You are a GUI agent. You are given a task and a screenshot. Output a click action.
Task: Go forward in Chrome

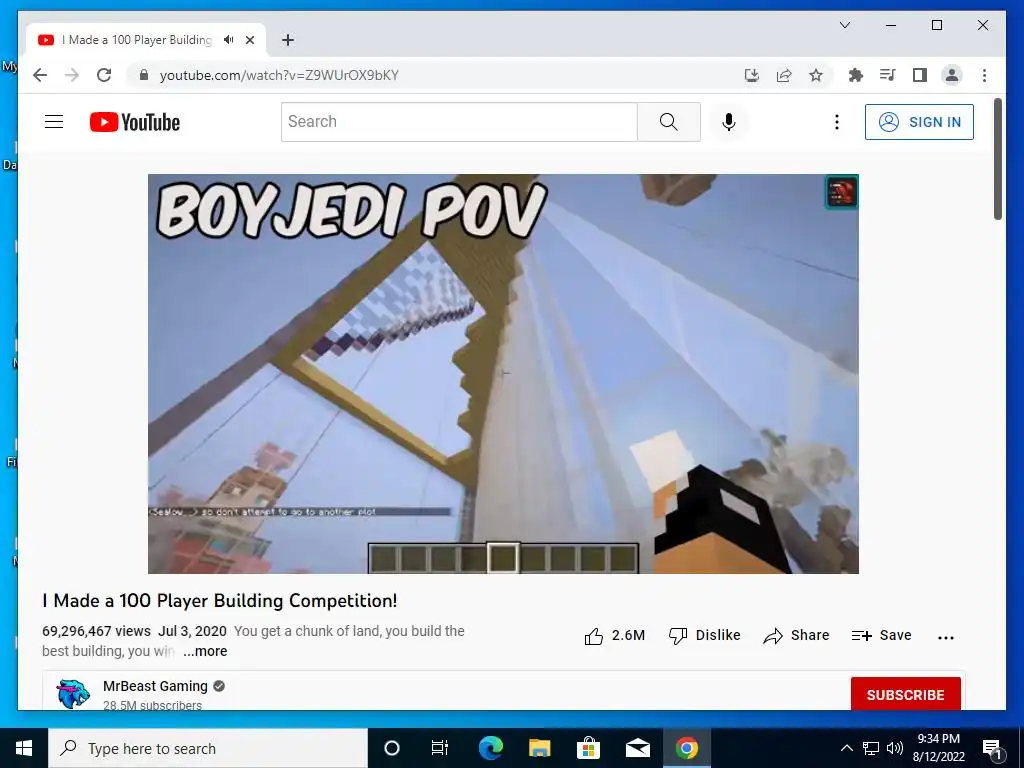pos(72,75)
